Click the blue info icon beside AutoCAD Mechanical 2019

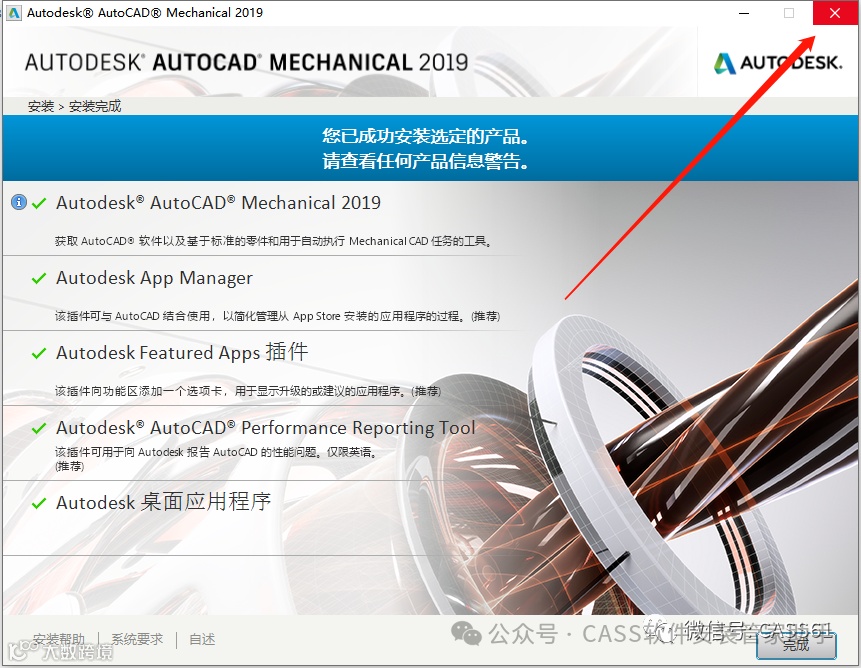pos(19,202)
